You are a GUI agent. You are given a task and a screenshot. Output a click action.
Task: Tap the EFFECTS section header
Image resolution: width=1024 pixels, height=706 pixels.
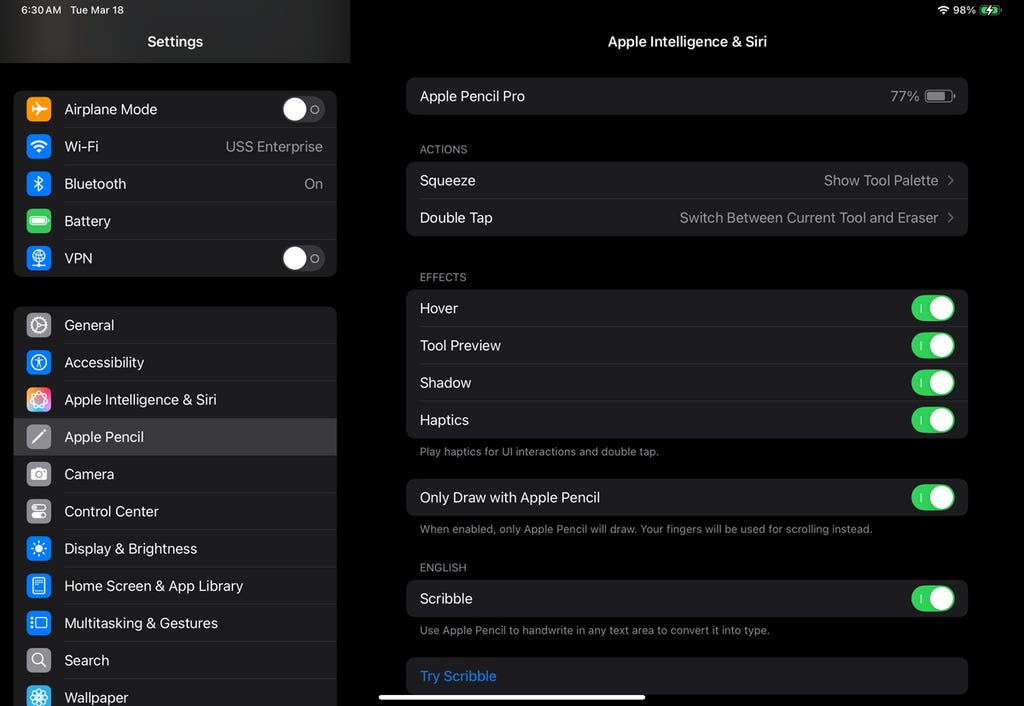click(x=443, y=277)
